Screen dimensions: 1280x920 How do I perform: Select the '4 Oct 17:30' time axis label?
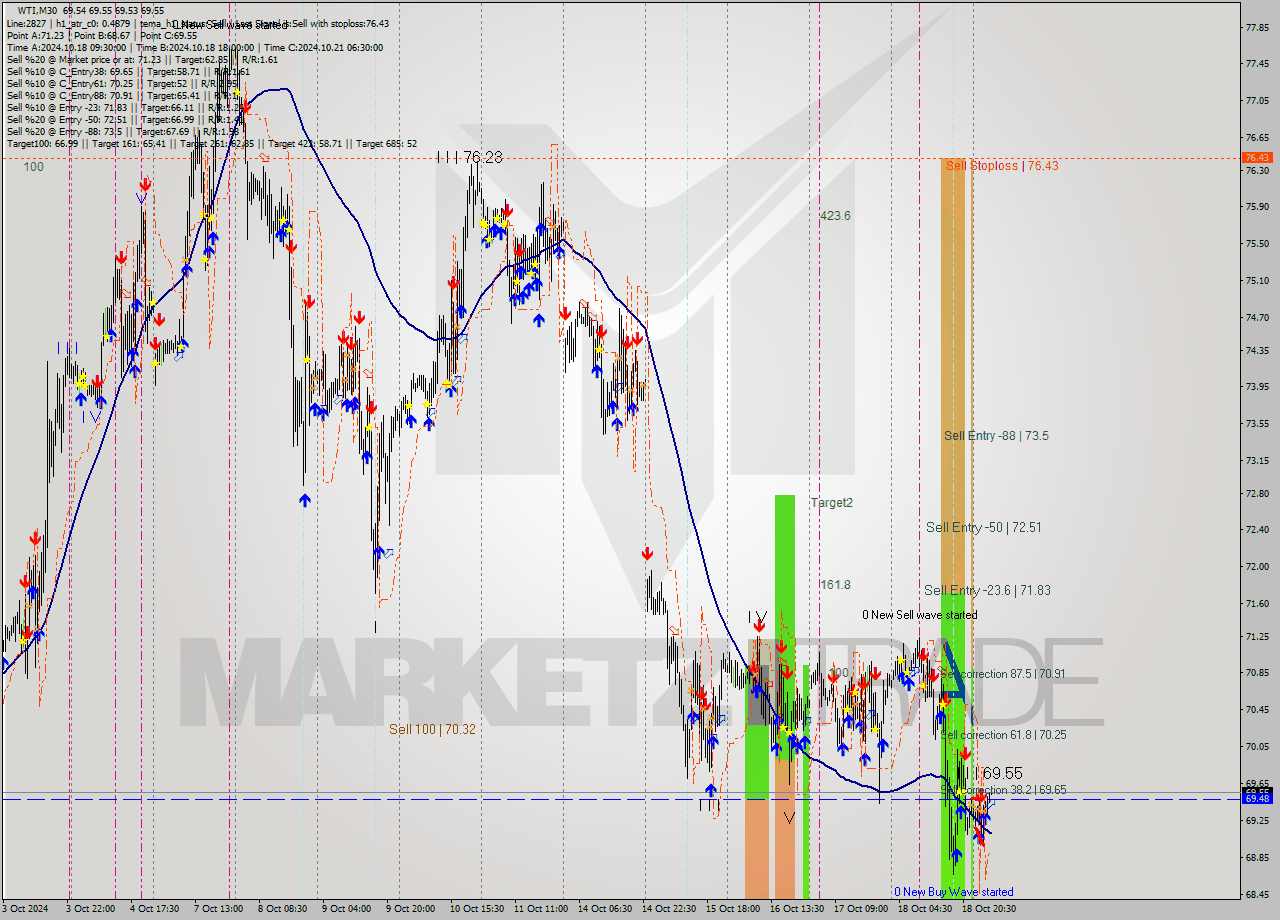coord(154,909)
